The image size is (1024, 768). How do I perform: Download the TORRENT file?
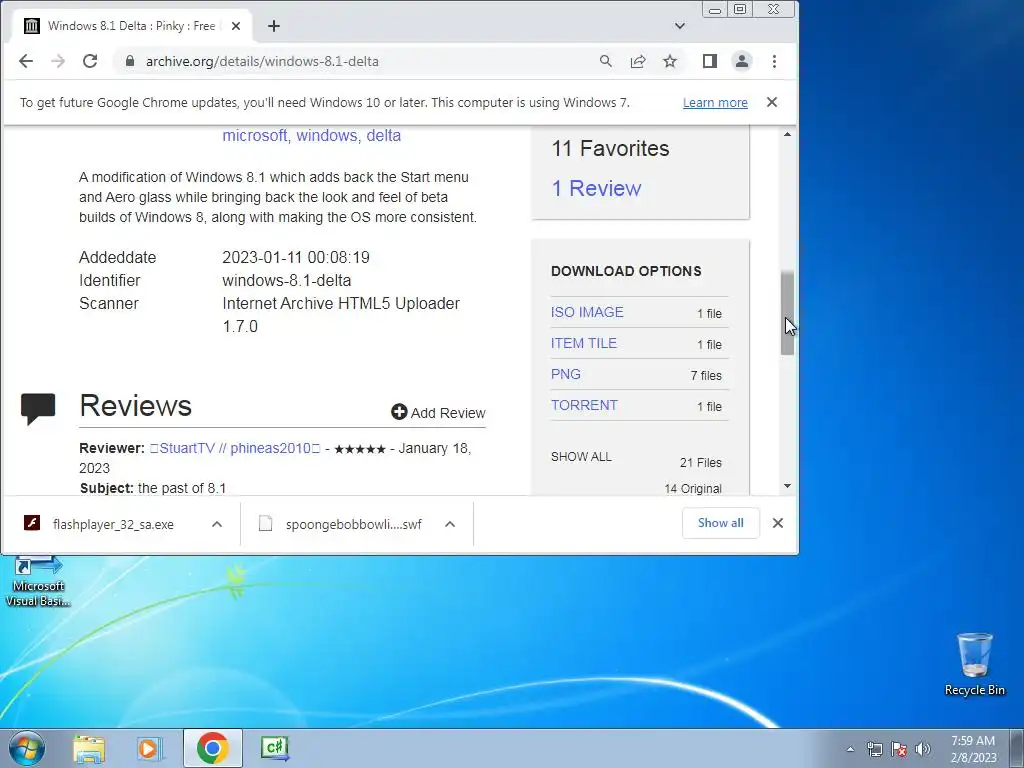click(x=584, y=405)
